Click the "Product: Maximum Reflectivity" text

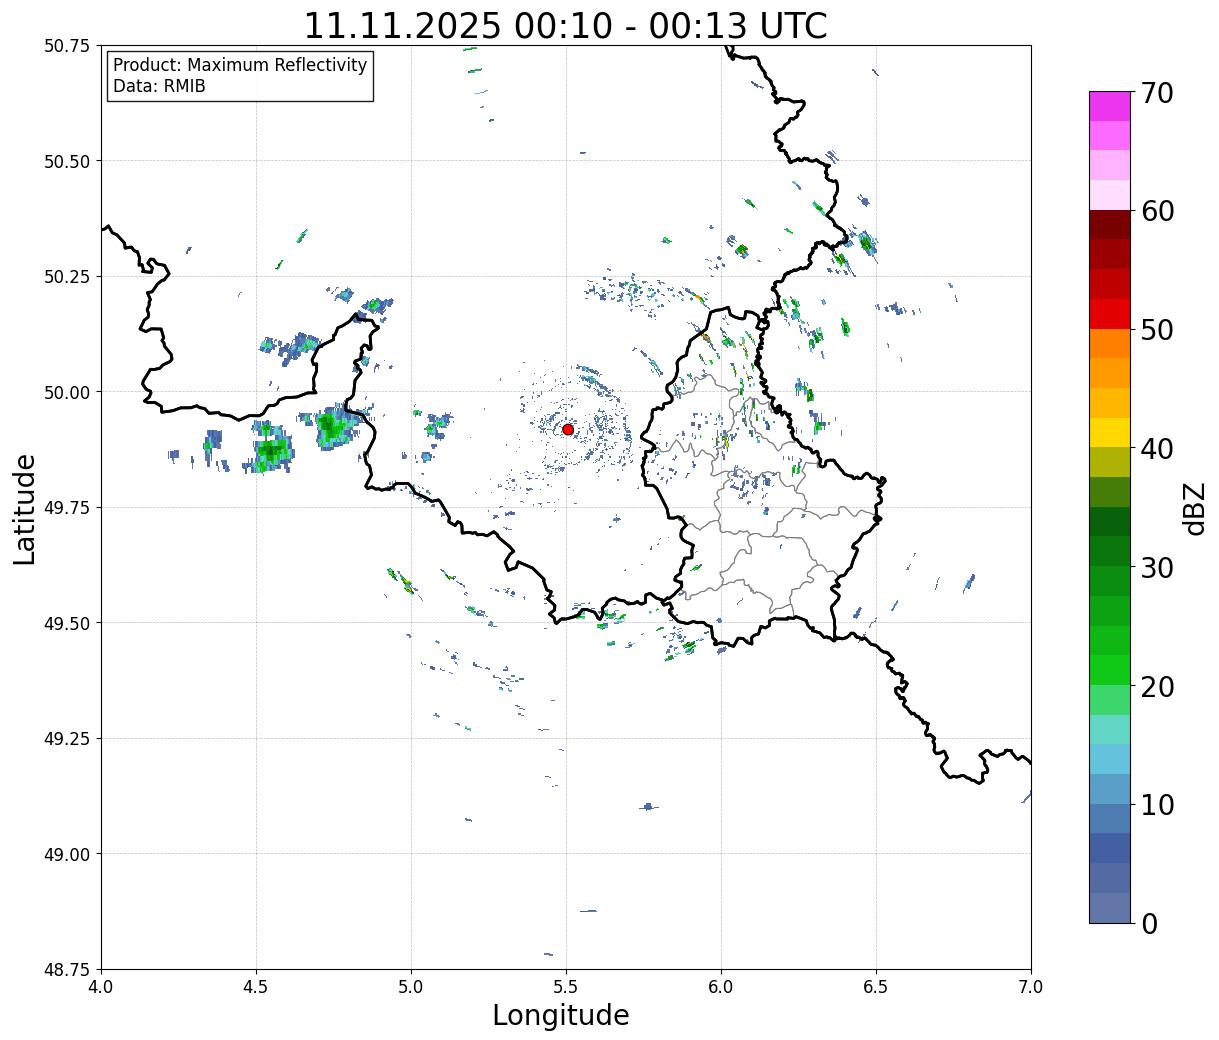click(240, 65)
